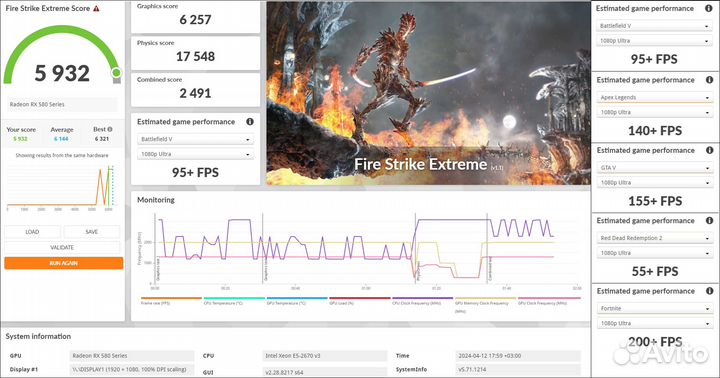Open the Battlefield V dropdown below Combined score
Viewport: 720px width, 378px height.
[x=195, y=139]
